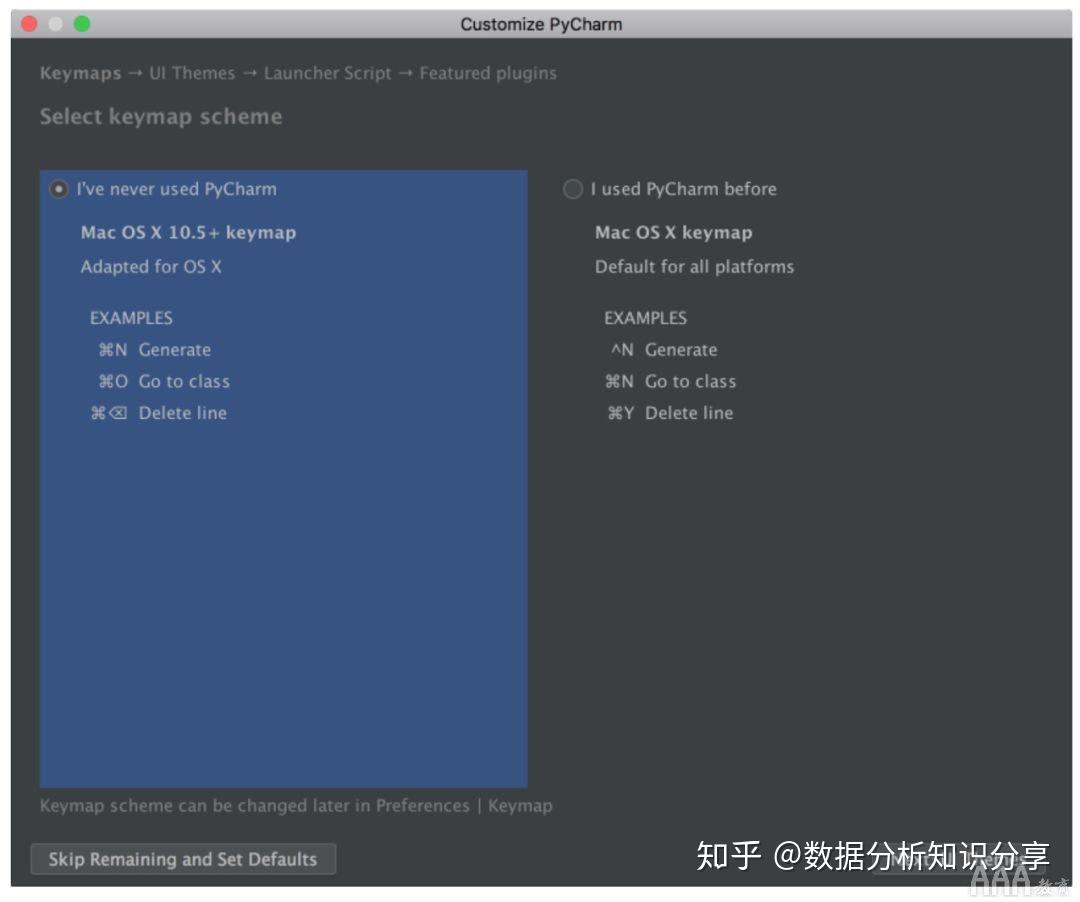The width and height of the screenshot is (1080, 902).
Task: Click the 'Keymaps' breadcrumb step
Action: pyautogui.click(x=80, y=73)
